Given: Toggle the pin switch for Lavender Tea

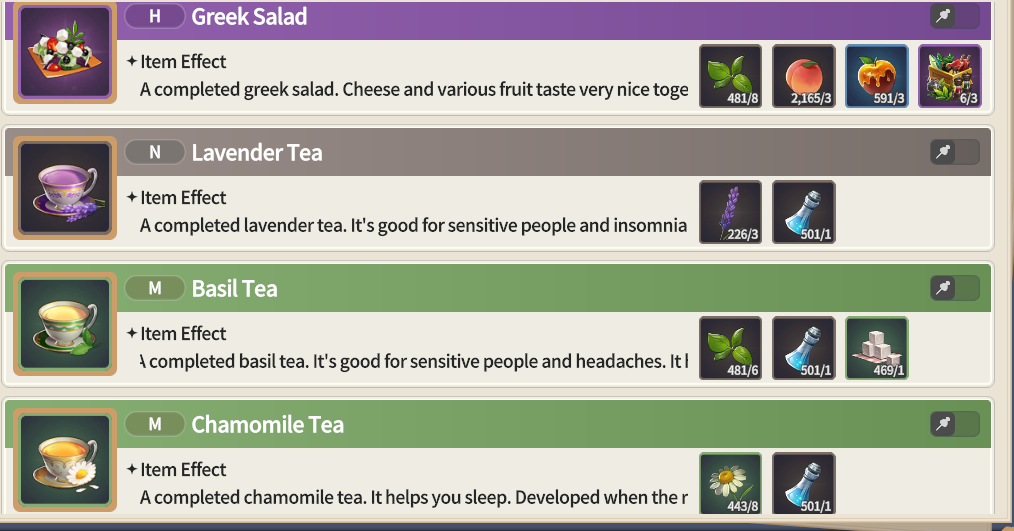Looking at the screenshot, I should coord(955,152).
